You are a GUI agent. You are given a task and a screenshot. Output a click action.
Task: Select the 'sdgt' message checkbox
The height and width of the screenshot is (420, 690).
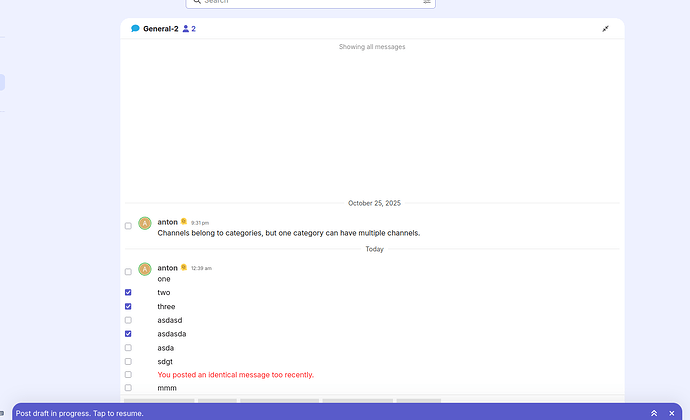click(128, 361)
